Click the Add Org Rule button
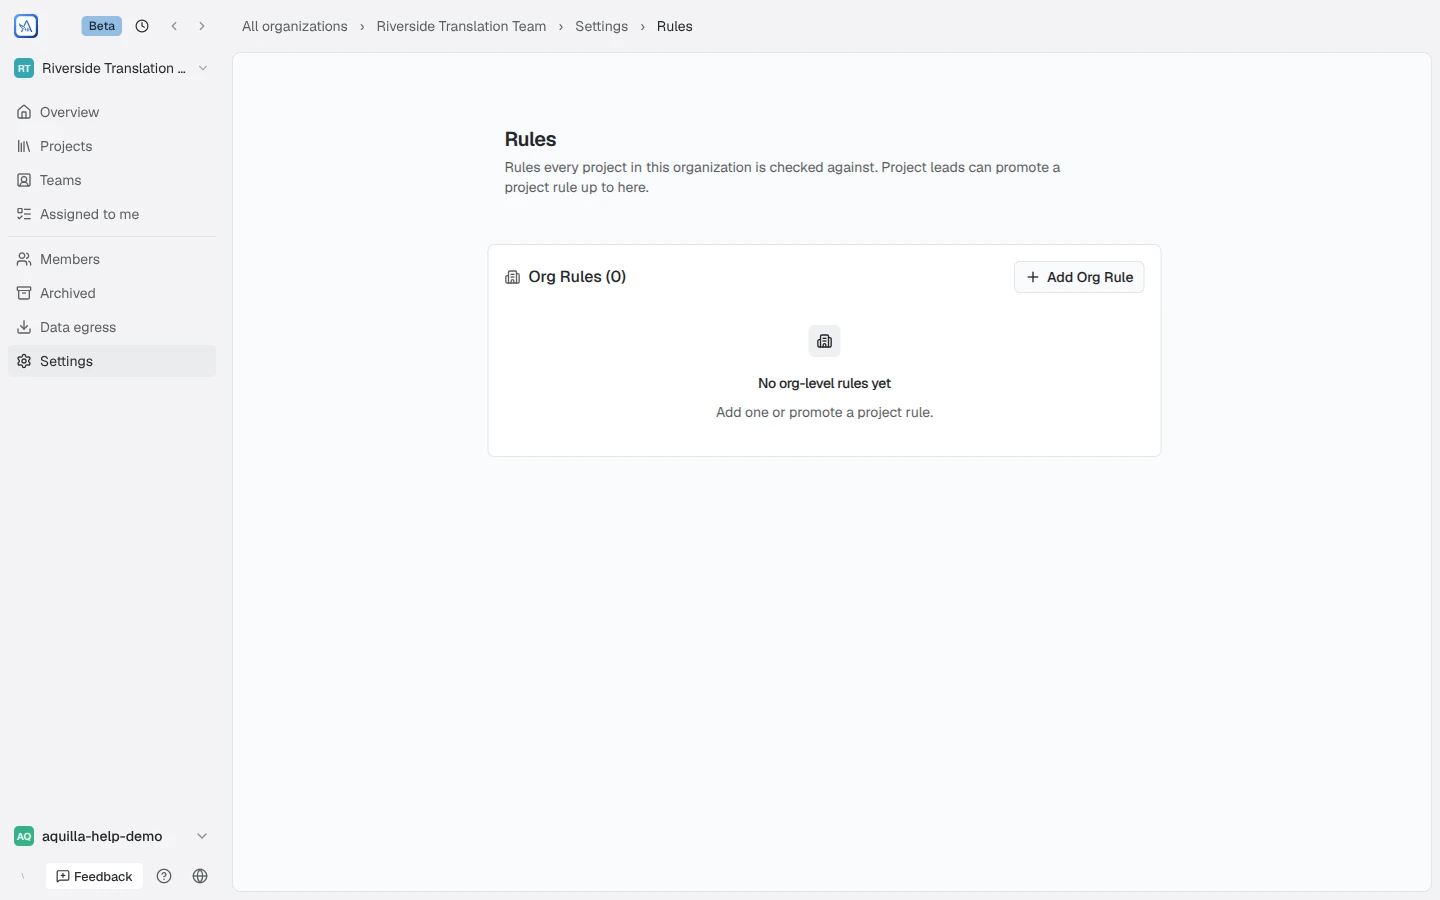Image resolution: width=1440 pixels, height=900 pixels. (1079, 277)
